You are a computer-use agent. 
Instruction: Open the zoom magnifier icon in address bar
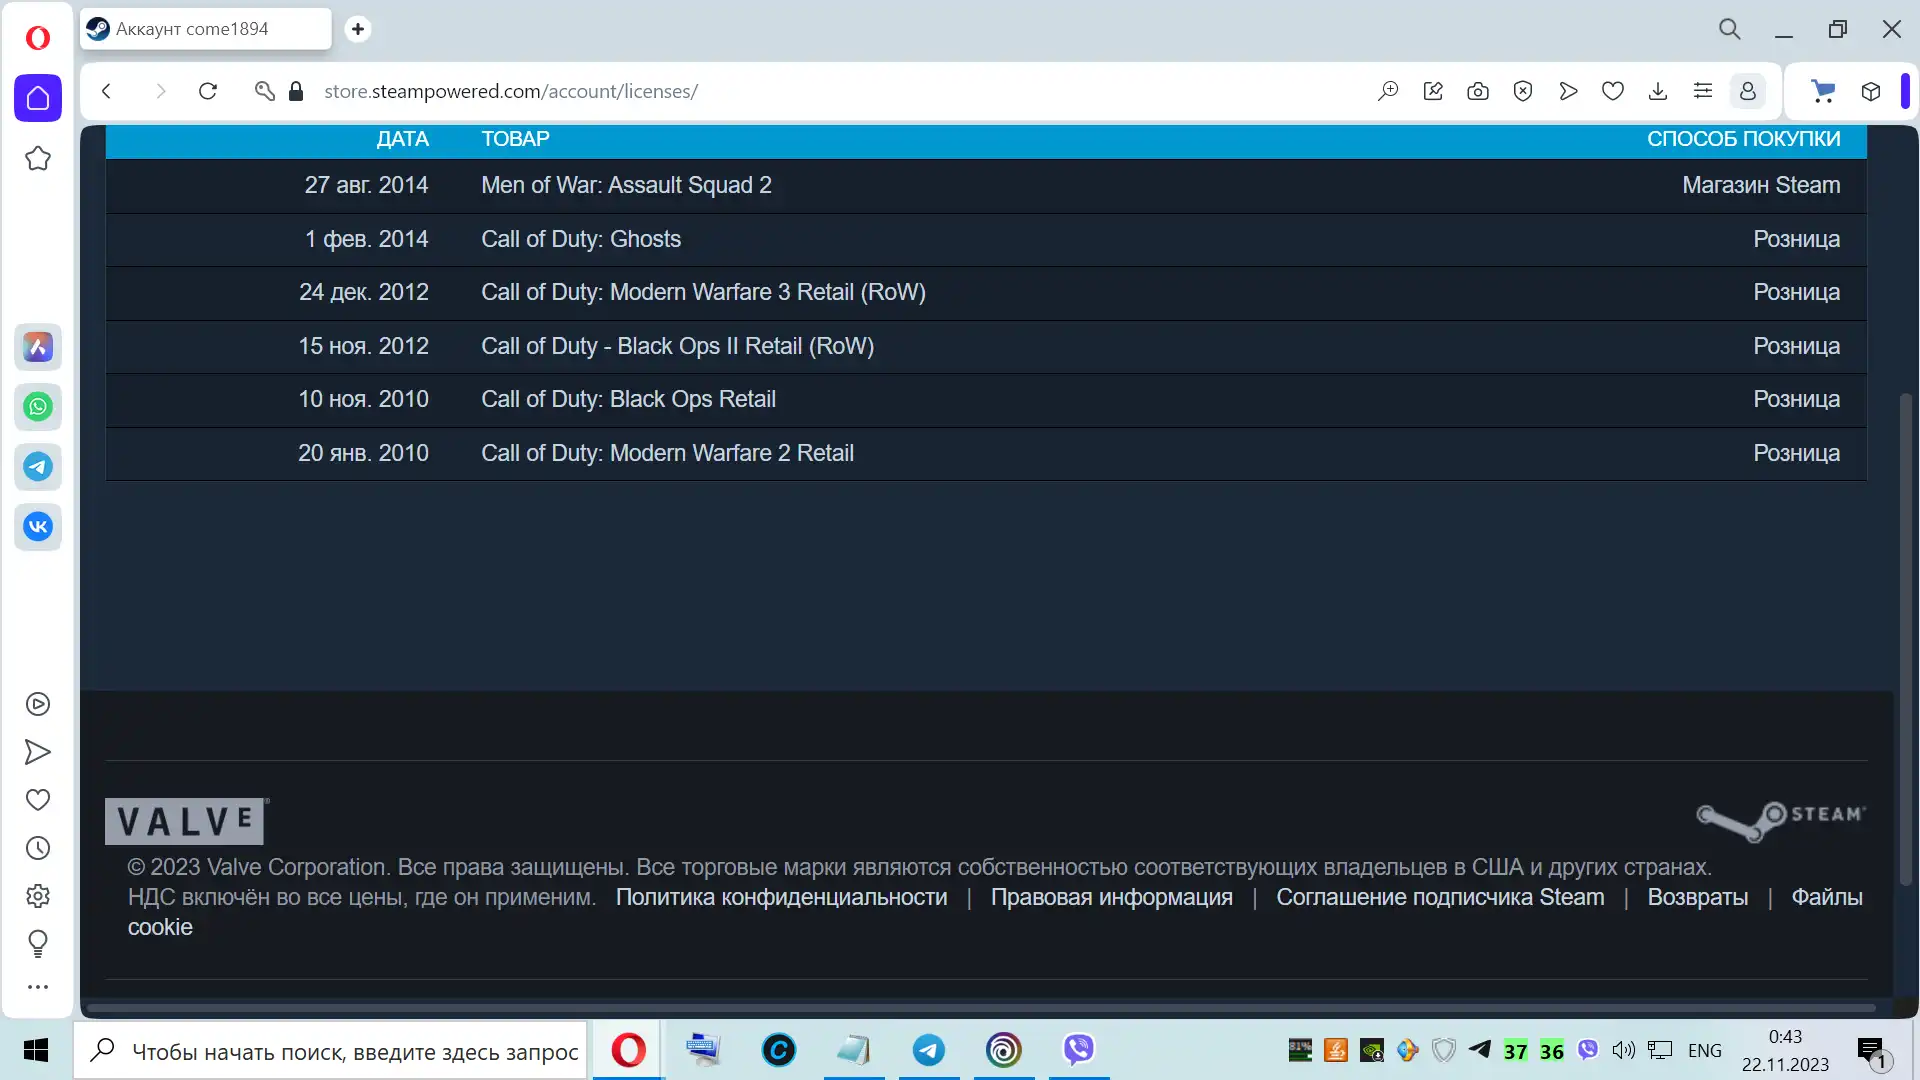point(1388,91)
